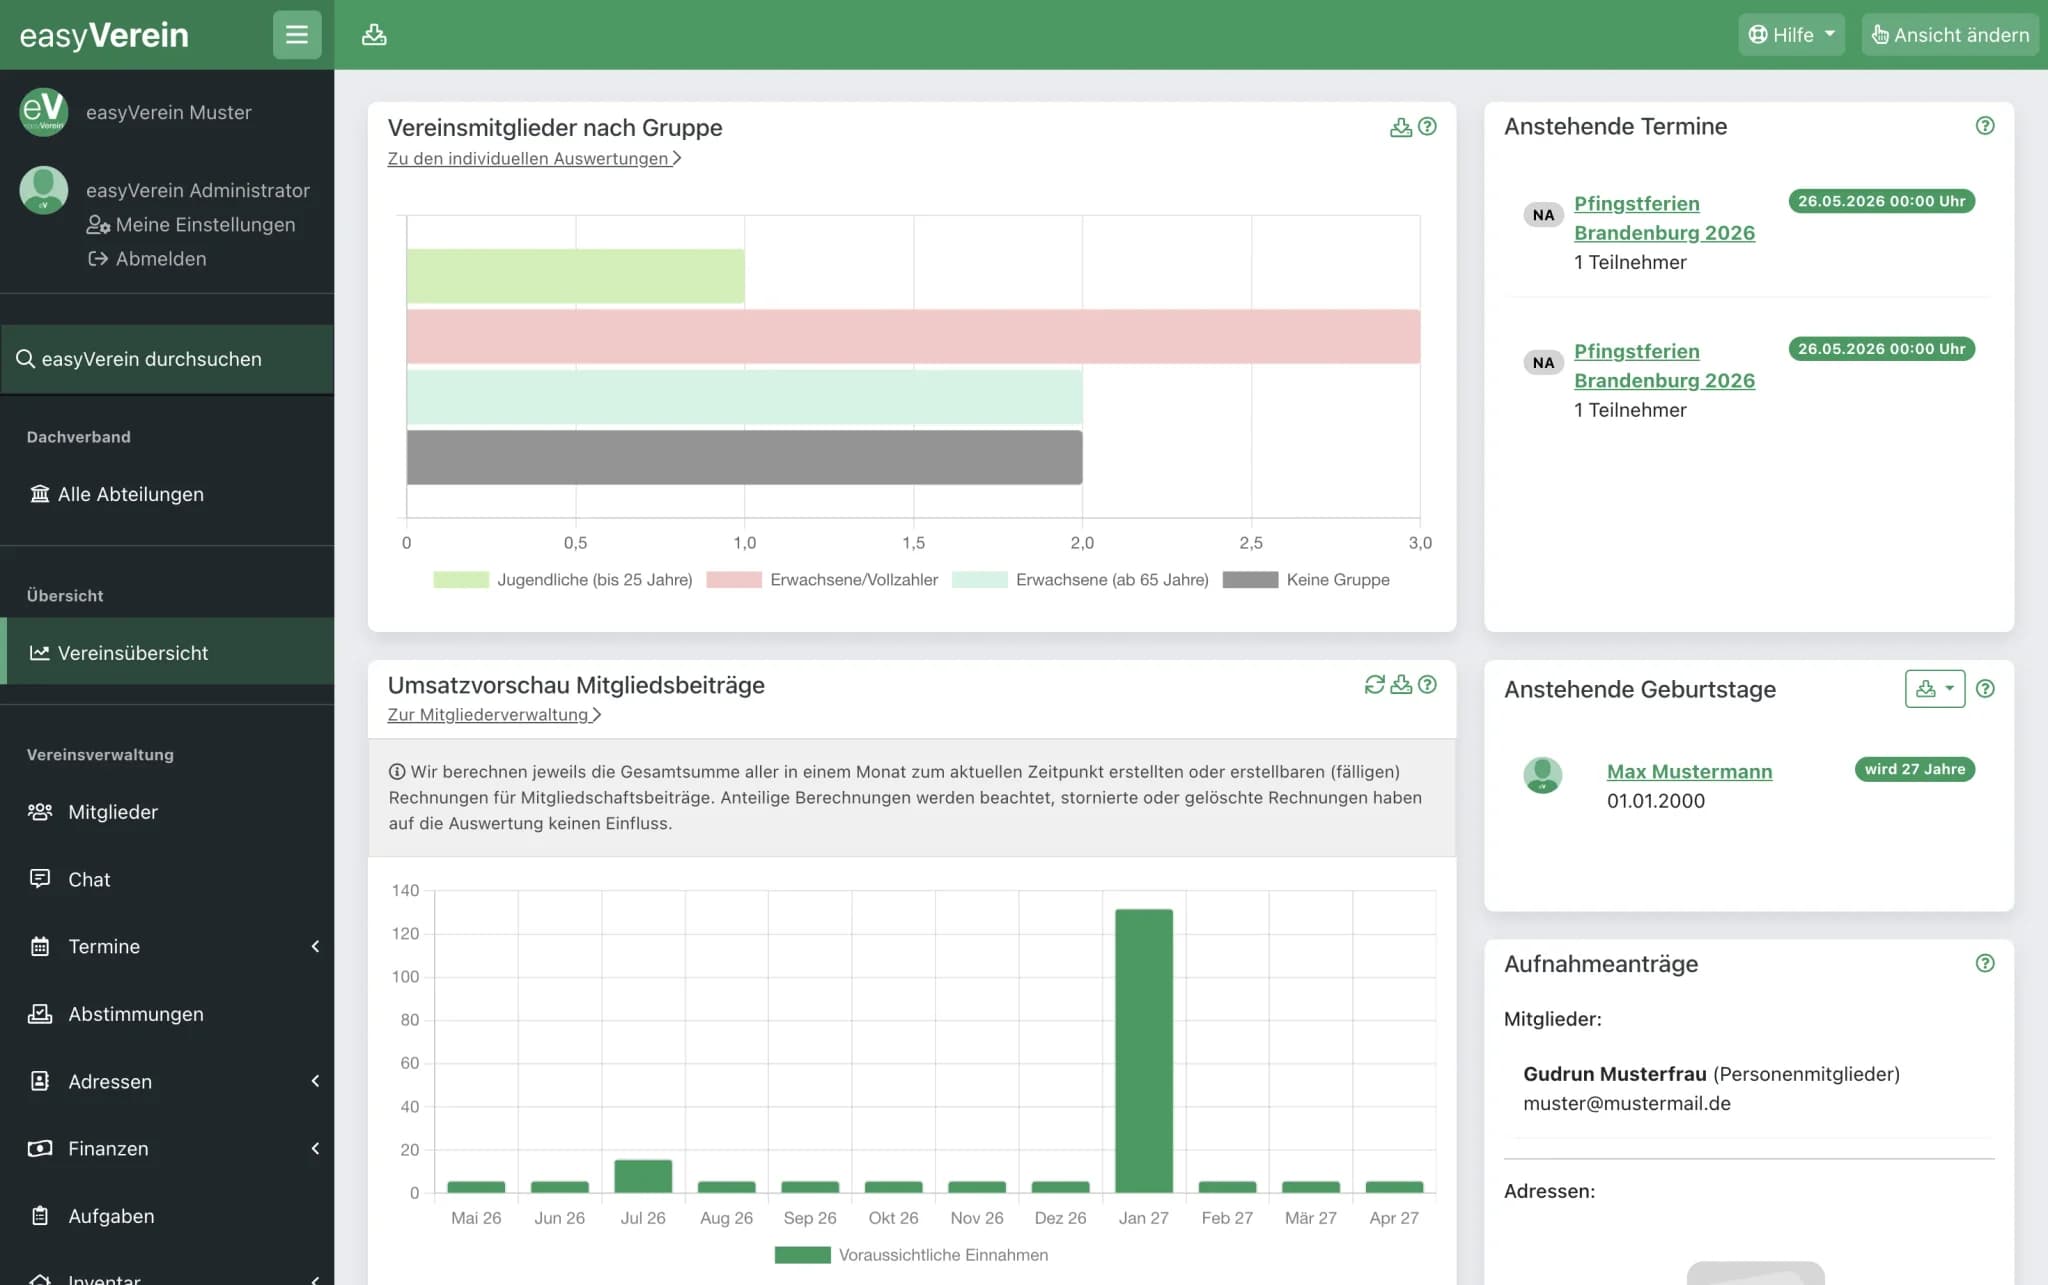Click the Ansicht ändern button
The image size is (2048, 1285).
tap(1950, 35)
